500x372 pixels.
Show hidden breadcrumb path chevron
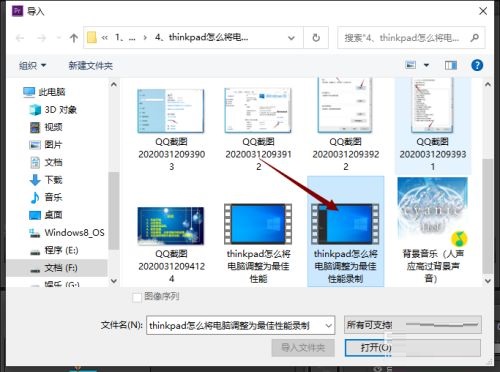tap(105, 38)
